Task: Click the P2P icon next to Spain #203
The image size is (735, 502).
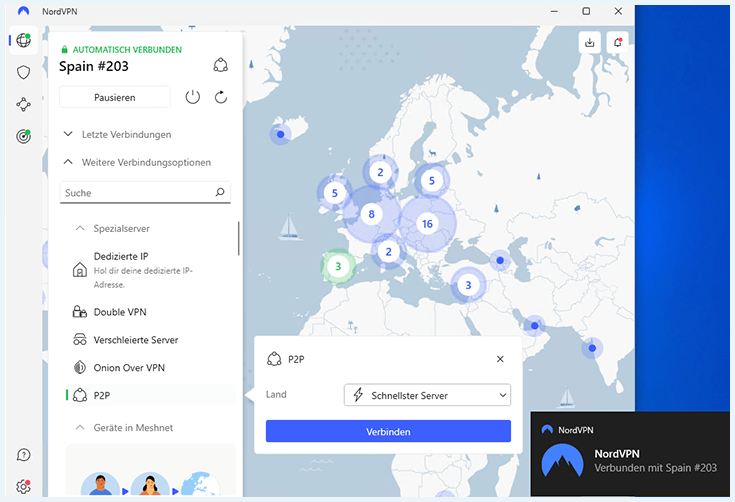Action: pos(220,65)
